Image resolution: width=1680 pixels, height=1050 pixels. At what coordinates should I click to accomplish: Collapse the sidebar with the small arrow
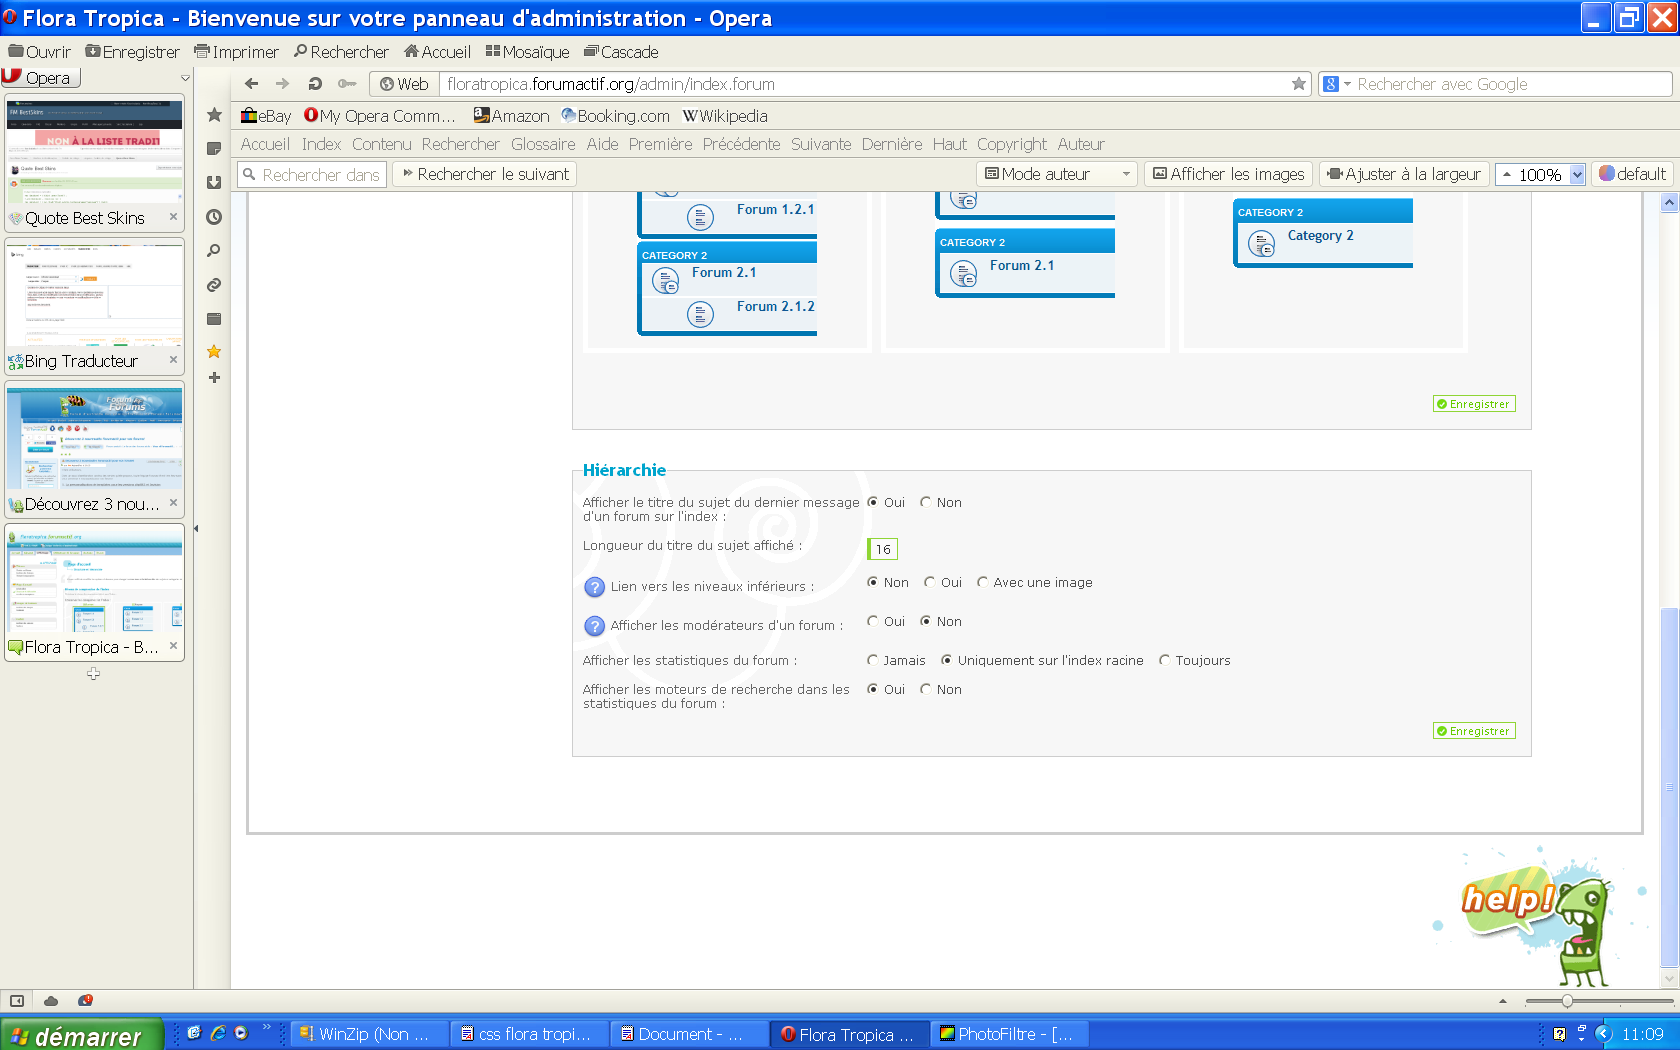(196, 528)
